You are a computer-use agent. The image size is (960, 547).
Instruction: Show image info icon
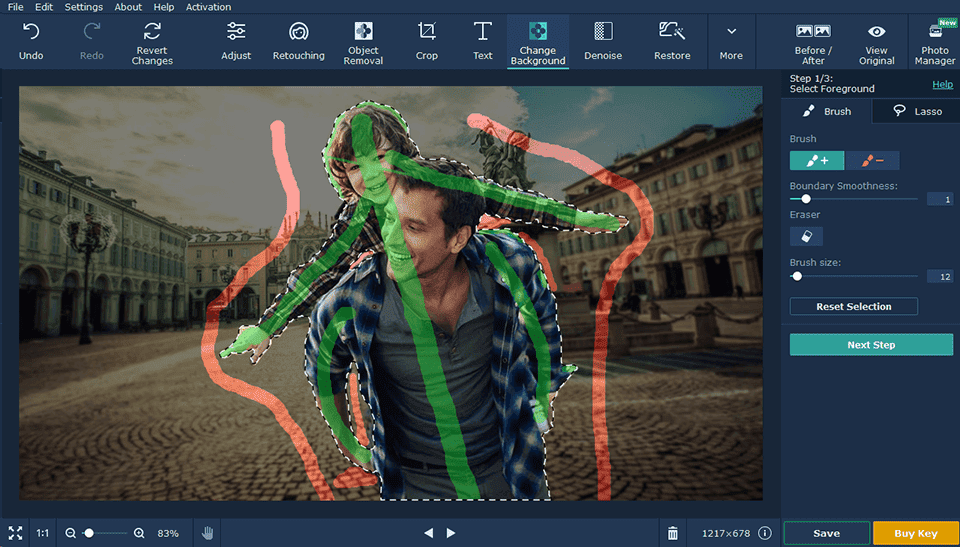pos(765,532)
